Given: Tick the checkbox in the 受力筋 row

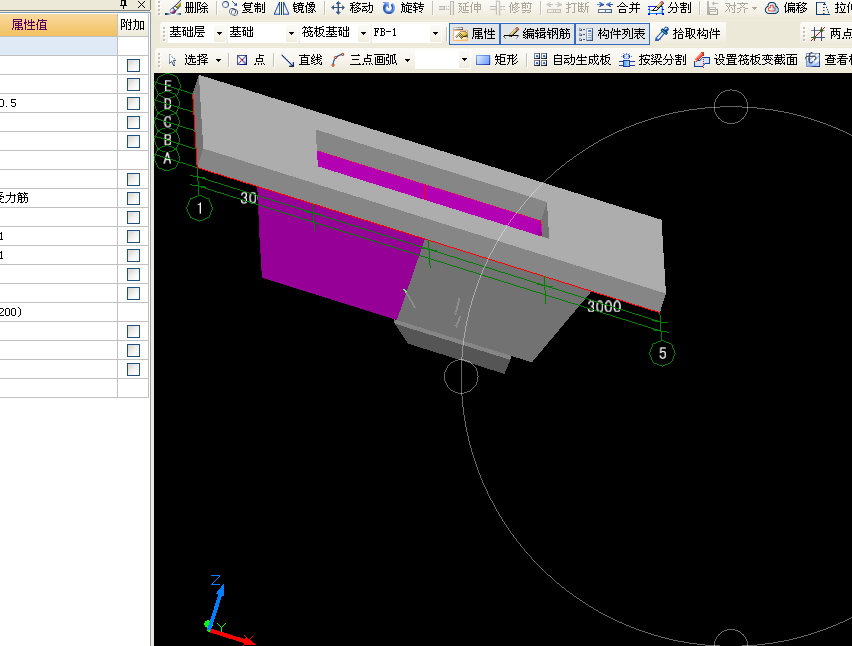Looking at the screenshot, I should 133,198.
